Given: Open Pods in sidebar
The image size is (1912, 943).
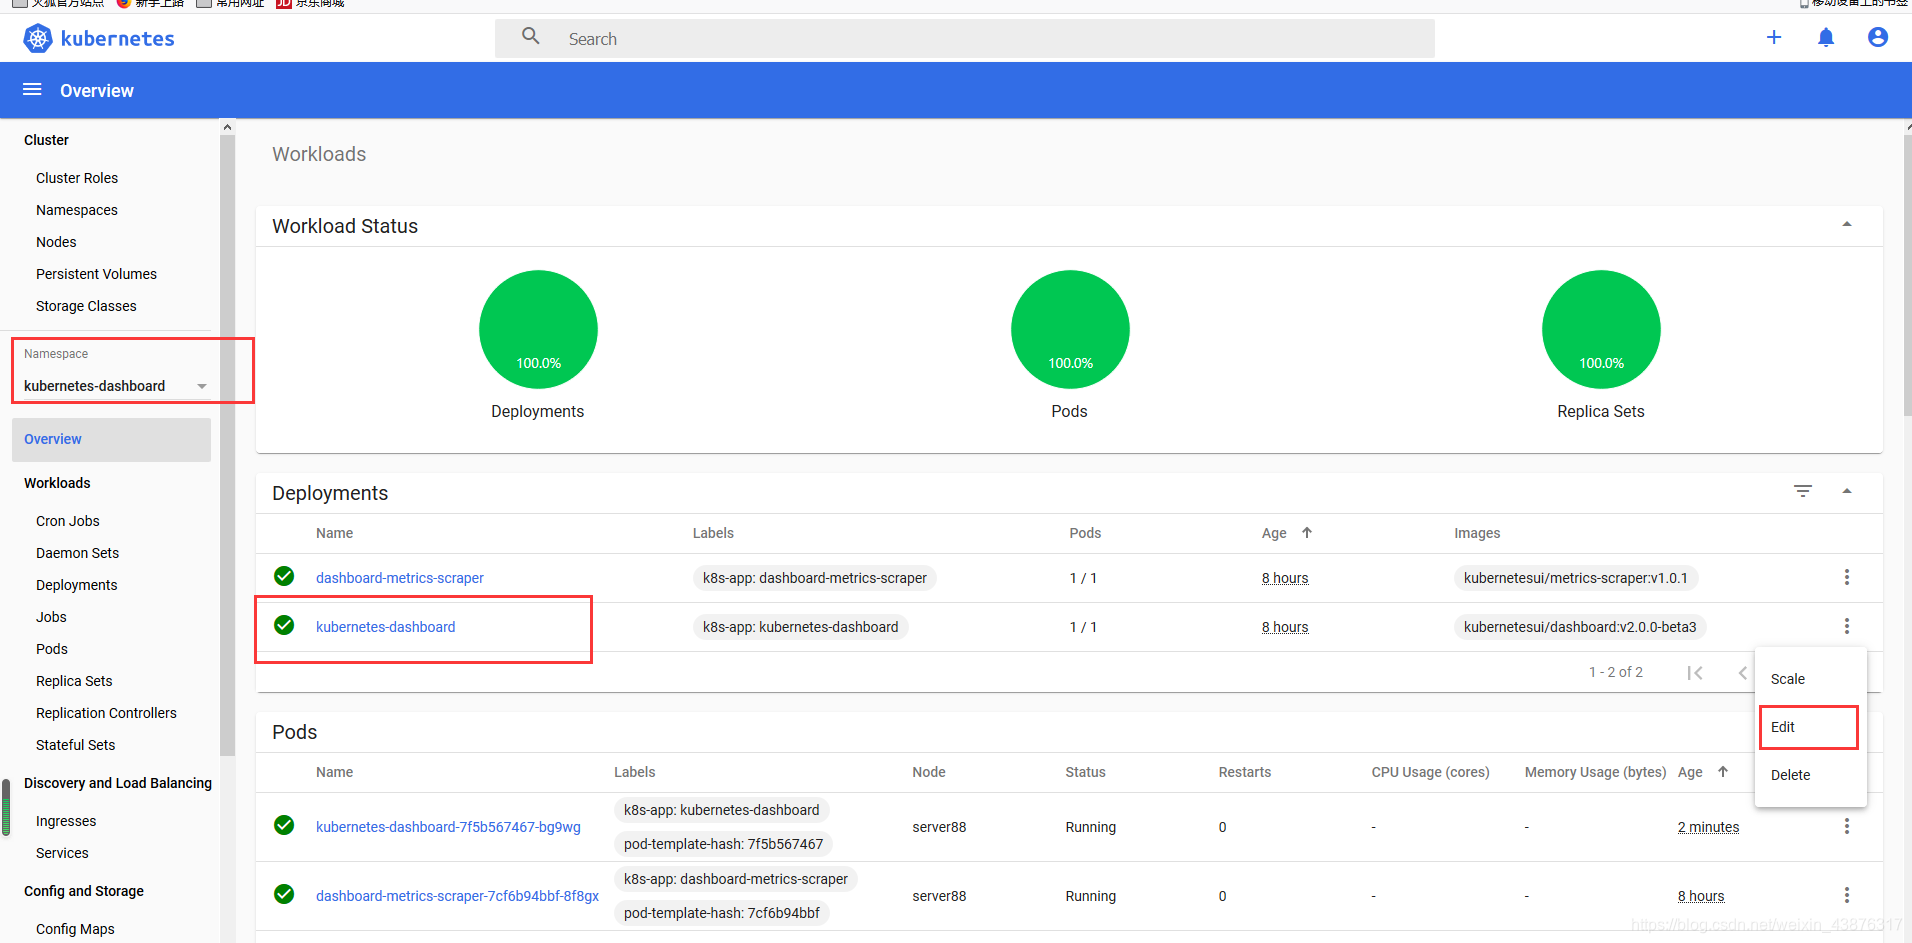Looking at the screenshot, I should point(52,649).
